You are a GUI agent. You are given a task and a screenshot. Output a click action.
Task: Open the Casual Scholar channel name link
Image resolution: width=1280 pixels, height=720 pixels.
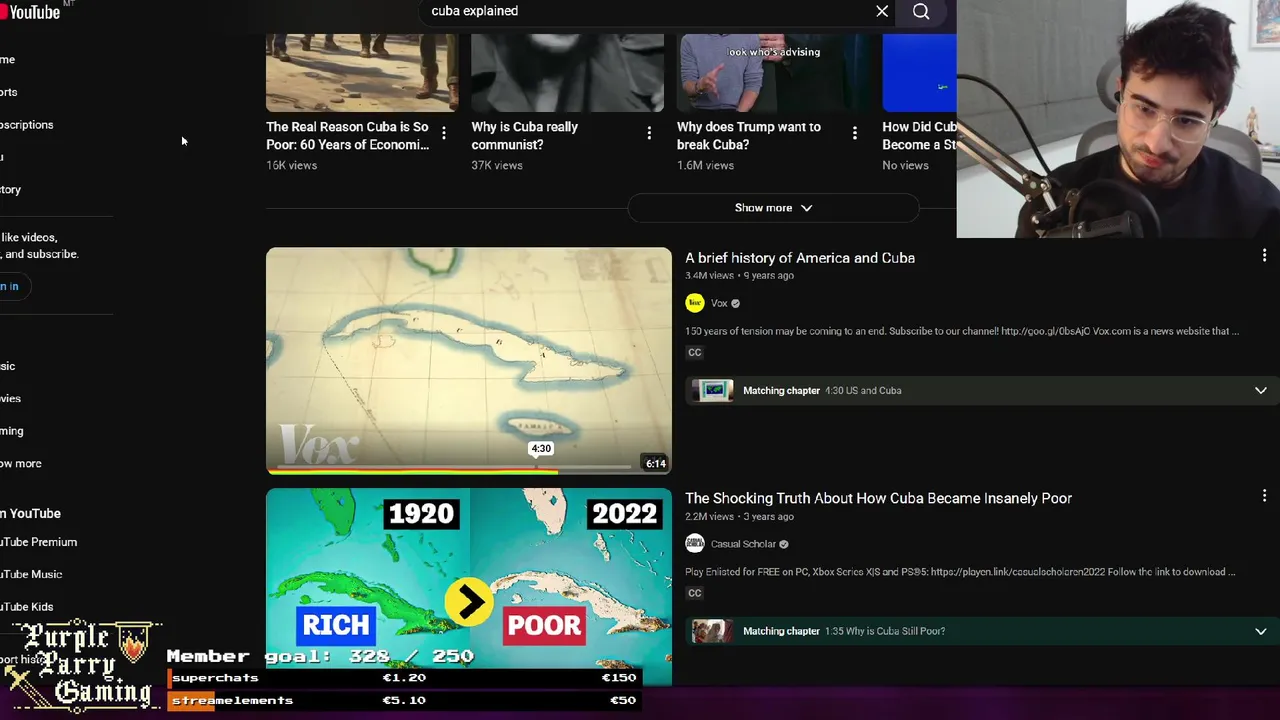[x=743, y=544]
